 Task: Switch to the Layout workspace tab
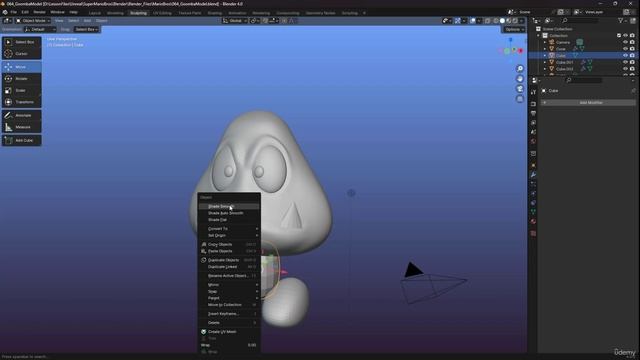[x=95, y=13]
